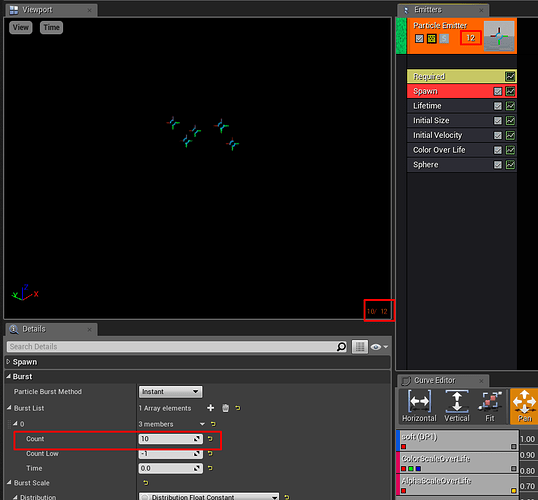The width and height of the screenshot is (538, 500).
Task: Click the Spawn module curve icon
Action: coord(510,91)
